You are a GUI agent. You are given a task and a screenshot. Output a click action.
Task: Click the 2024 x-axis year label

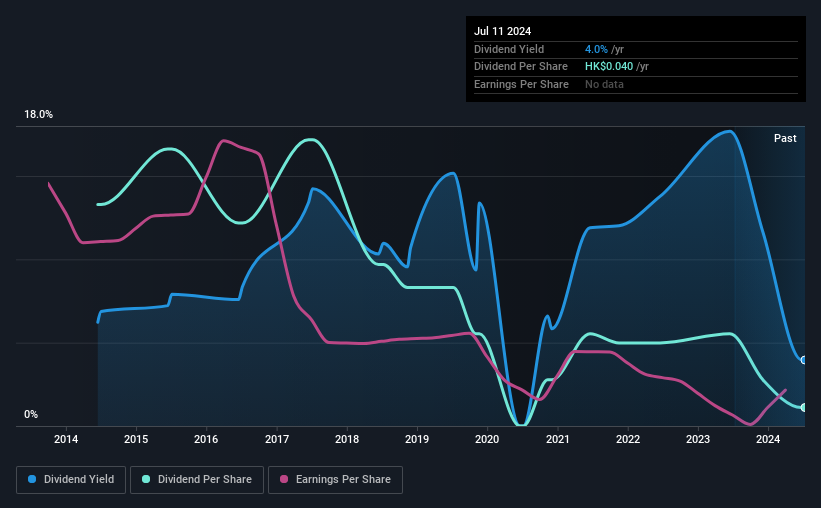tap(768, 439)
